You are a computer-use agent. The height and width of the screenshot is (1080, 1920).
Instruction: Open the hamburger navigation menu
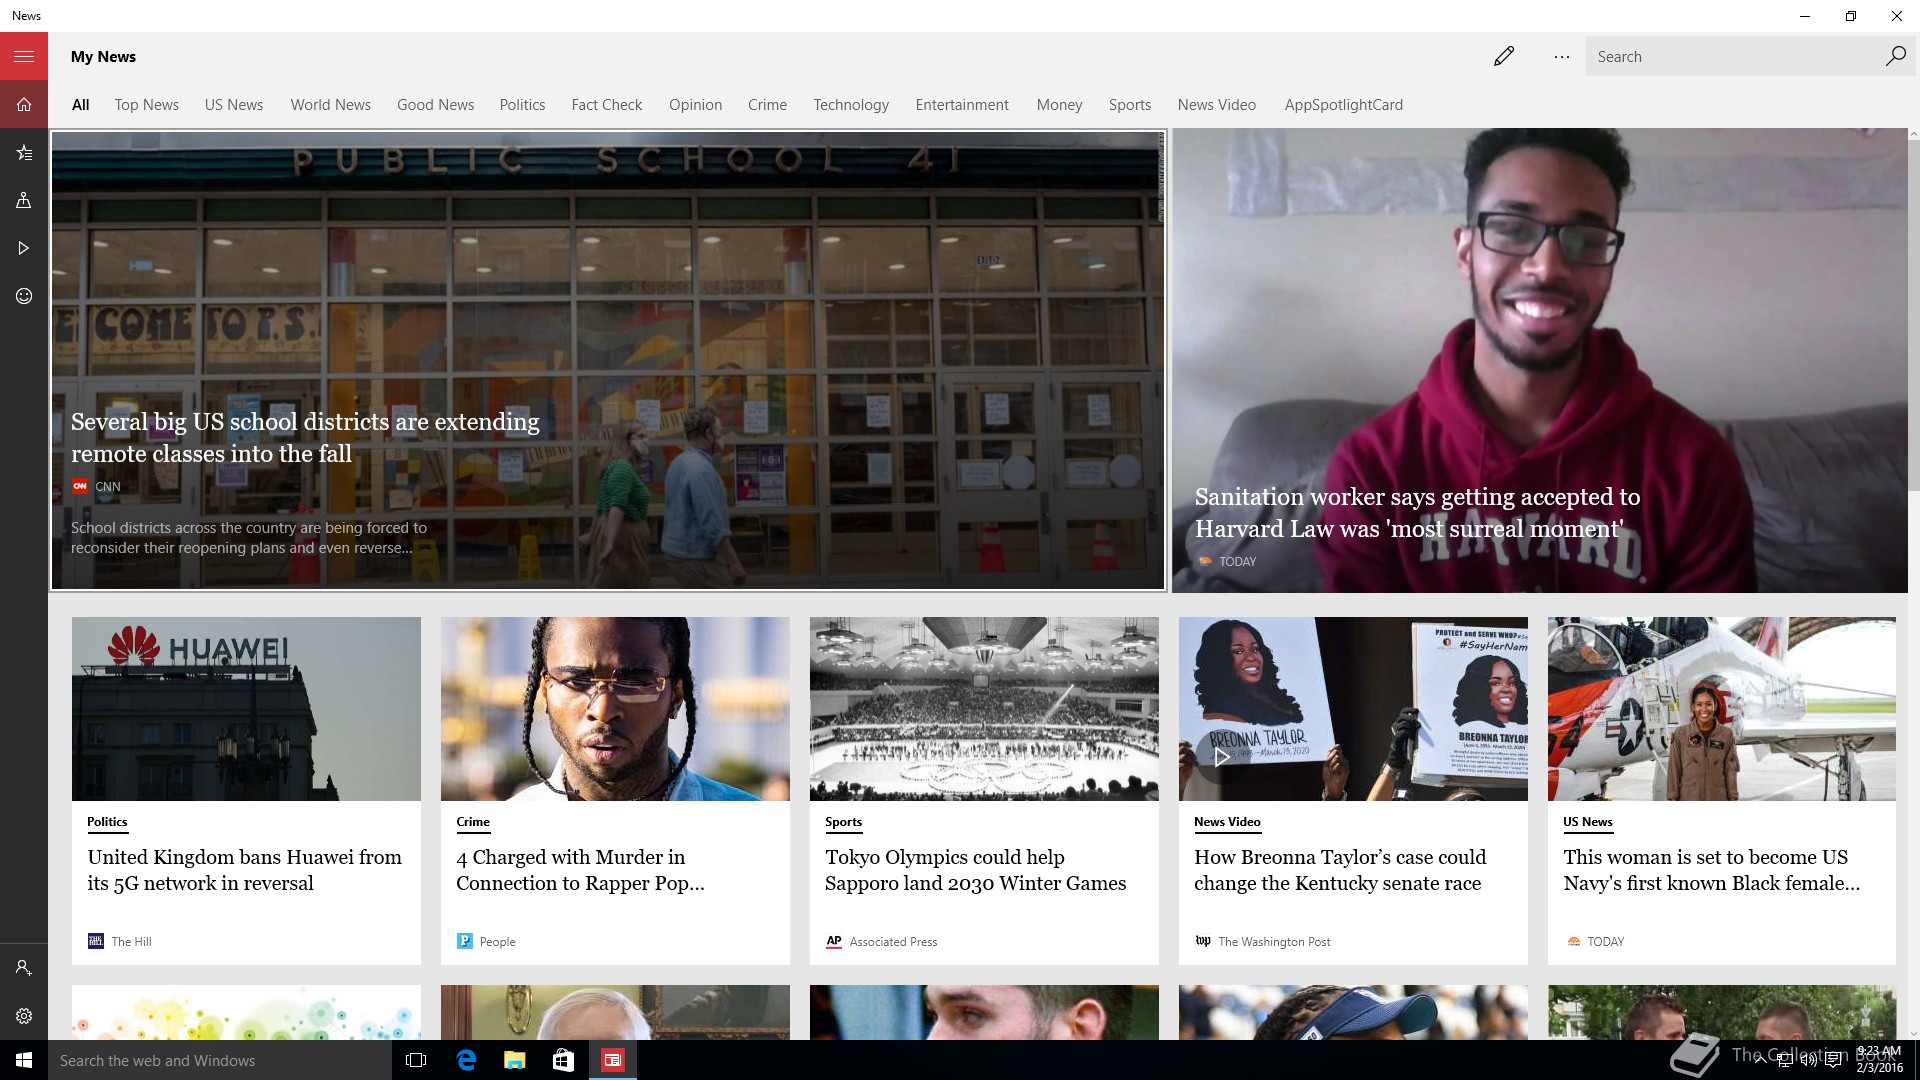click(x=24, y=56)
